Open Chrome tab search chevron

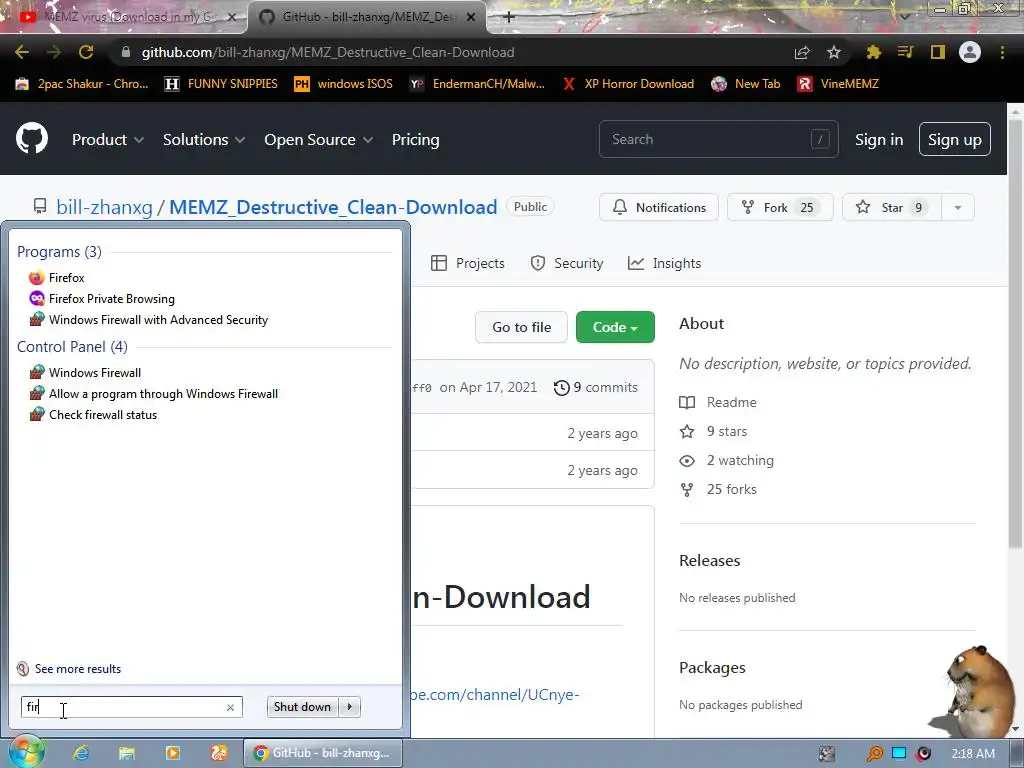(904, 18)
